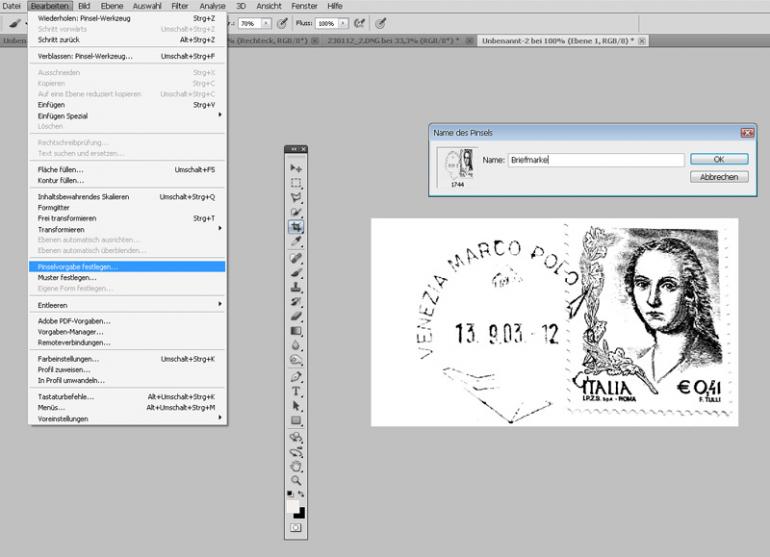Click Abbrechen in the brush name dialog
Screen dimensions: 770x557
click(719, 177)
